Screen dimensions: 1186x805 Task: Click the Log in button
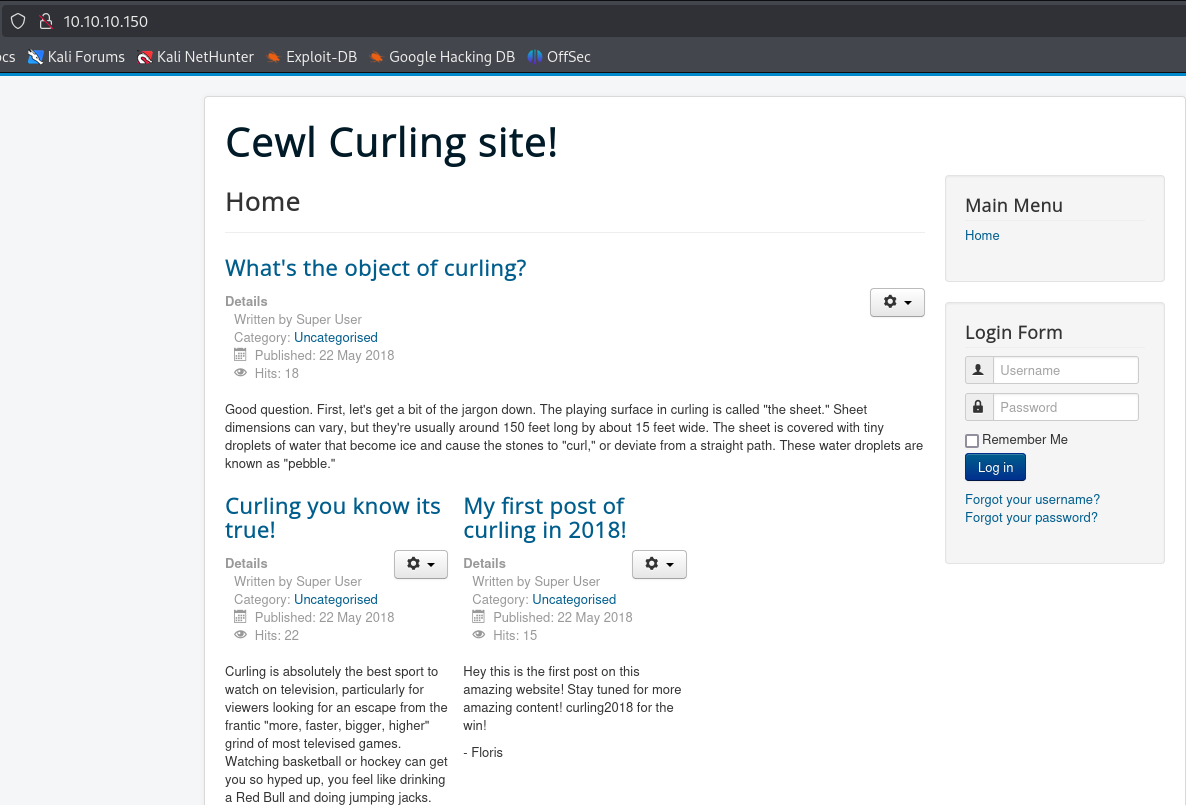pos(995,467)
